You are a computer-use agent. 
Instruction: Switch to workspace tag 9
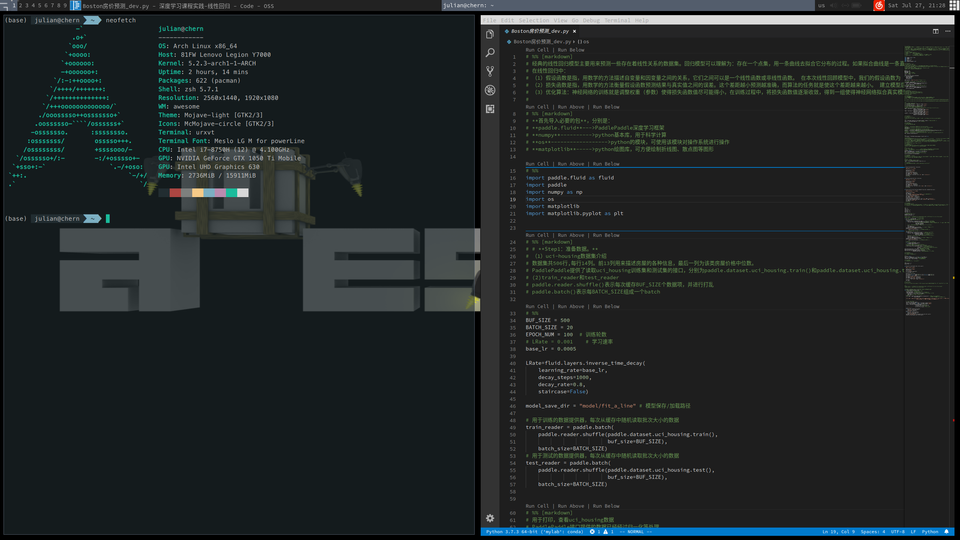point(65,6)
